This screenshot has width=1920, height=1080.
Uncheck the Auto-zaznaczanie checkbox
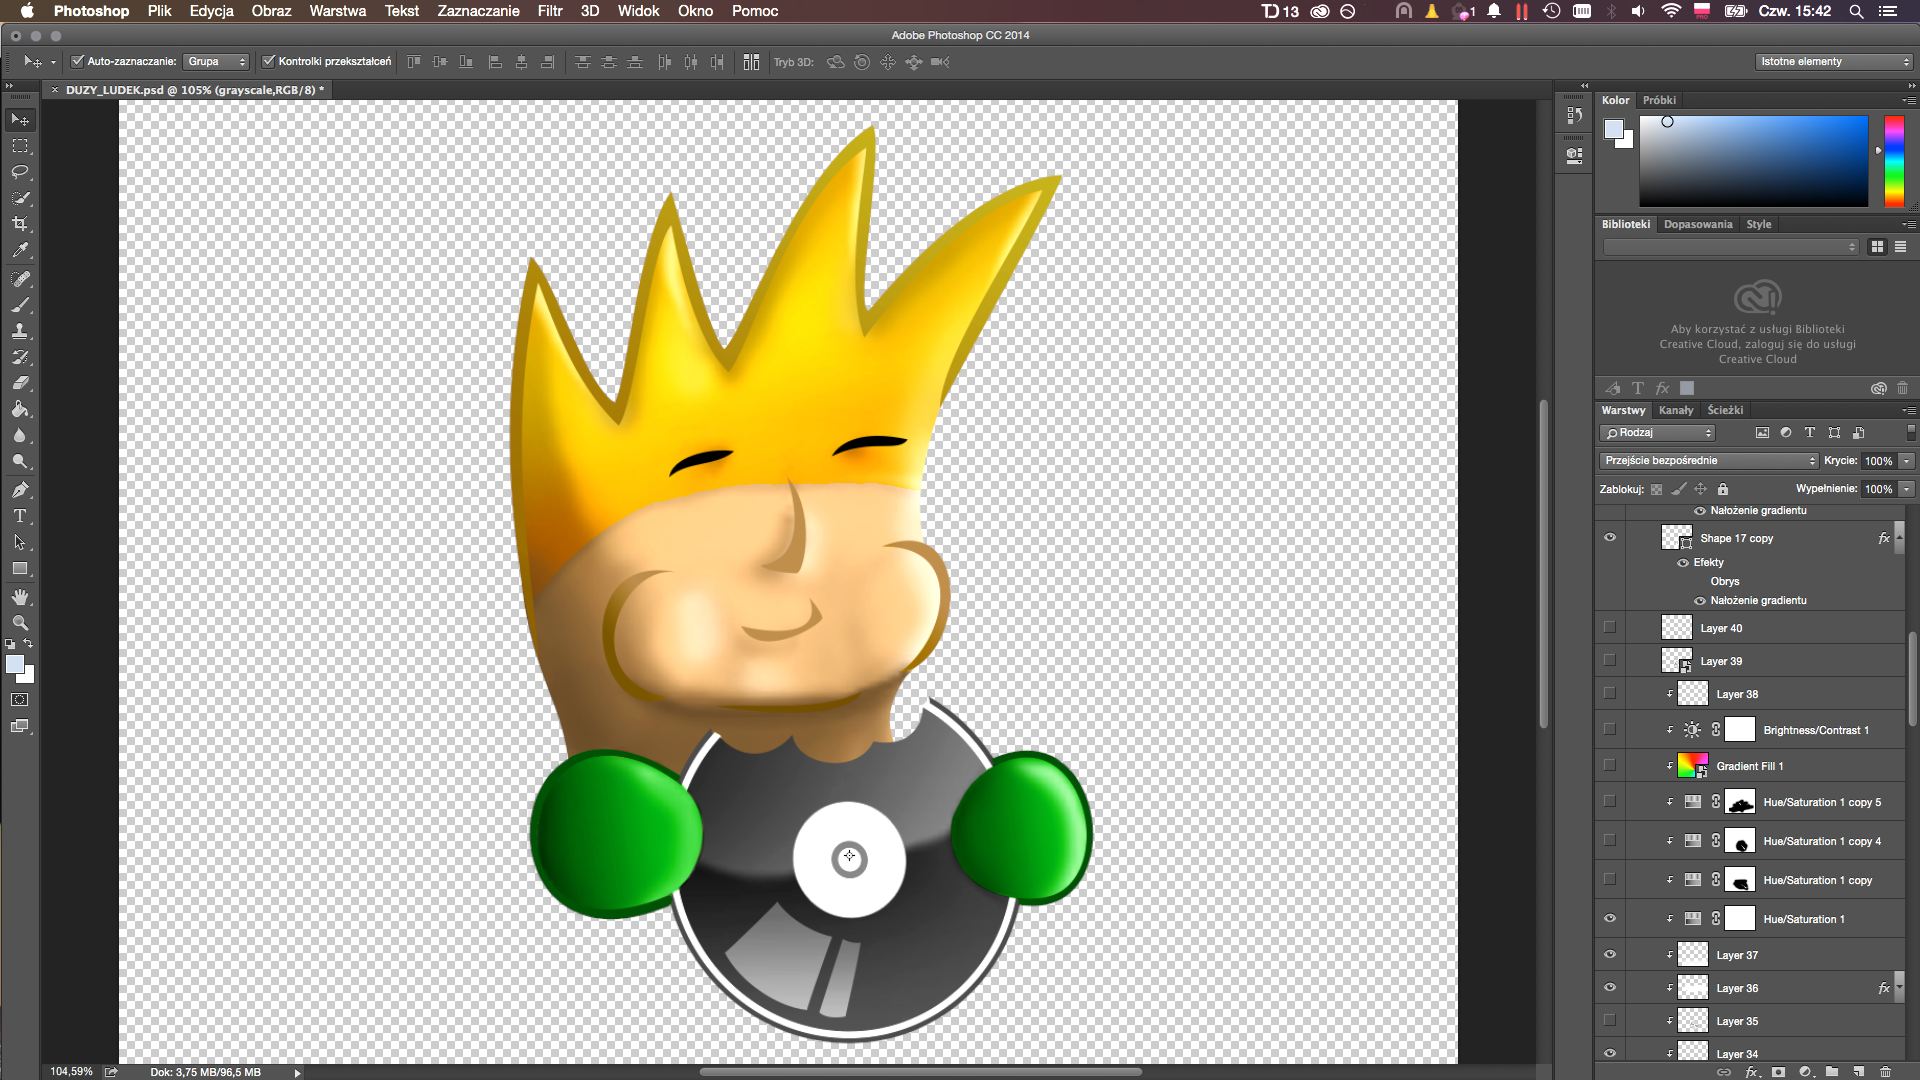click(77, 61)
